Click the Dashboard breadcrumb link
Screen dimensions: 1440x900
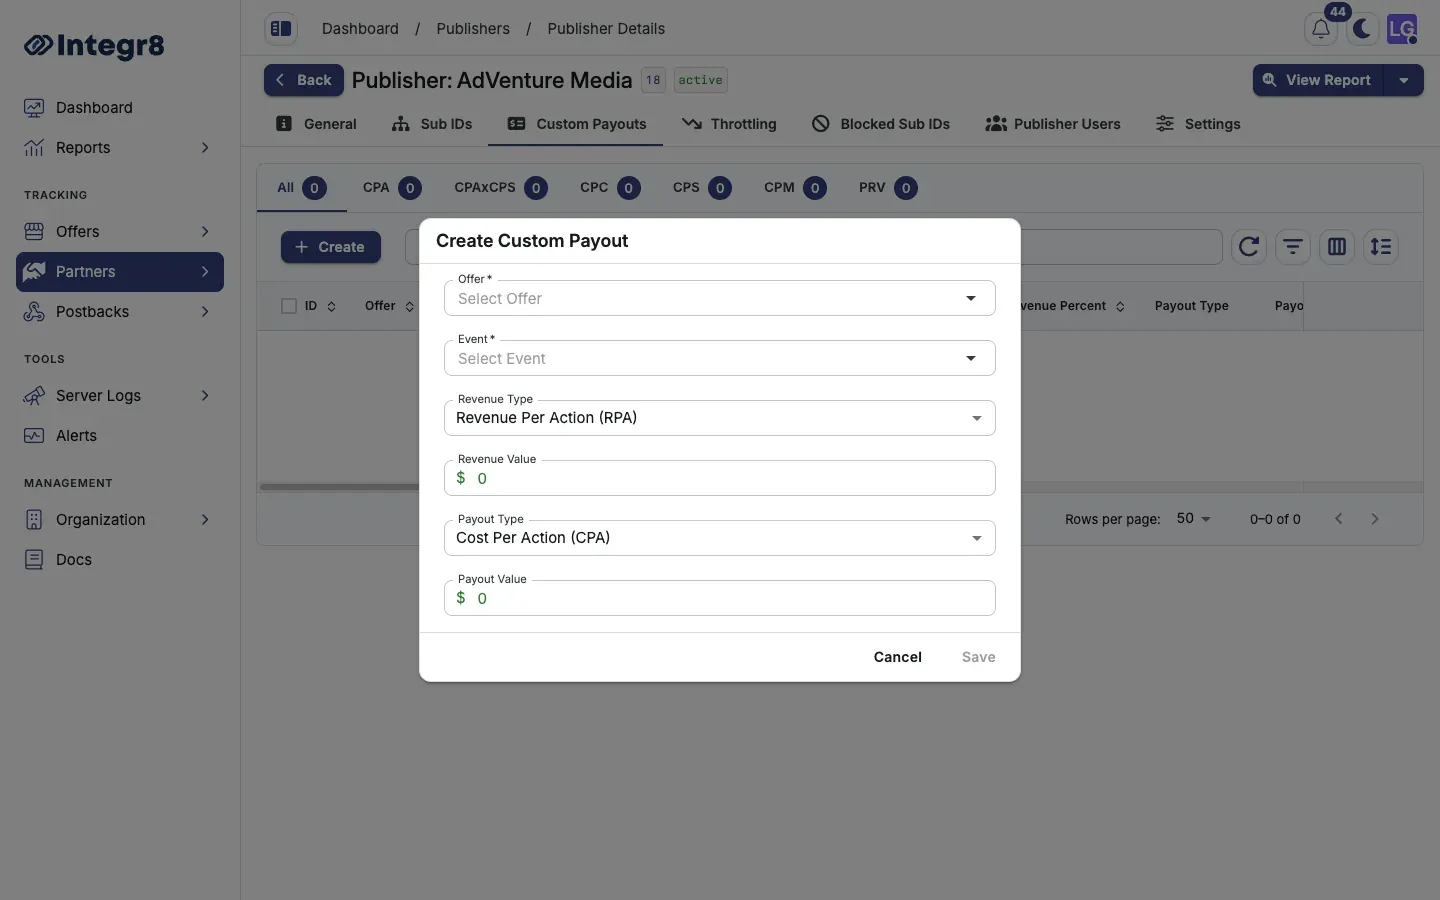click(360, 29)
